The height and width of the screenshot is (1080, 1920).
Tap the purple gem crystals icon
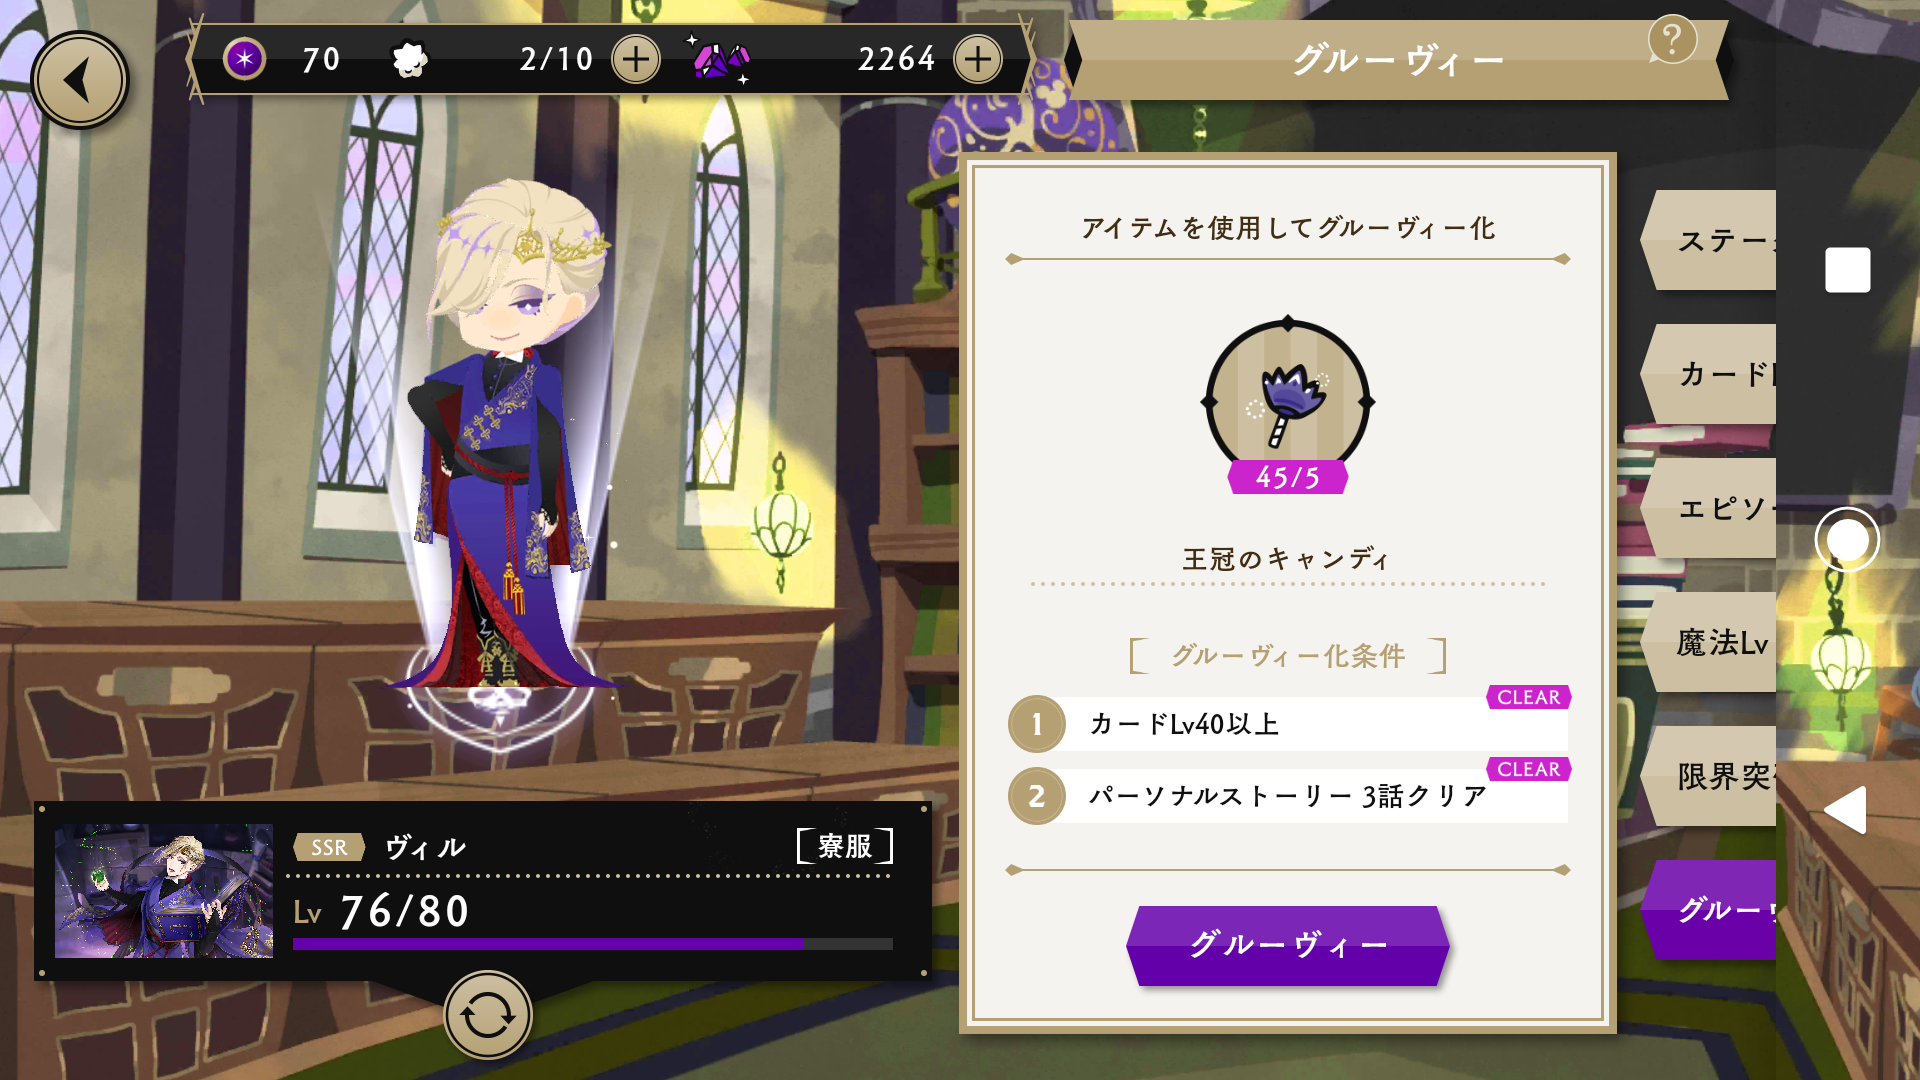point(721,60)
